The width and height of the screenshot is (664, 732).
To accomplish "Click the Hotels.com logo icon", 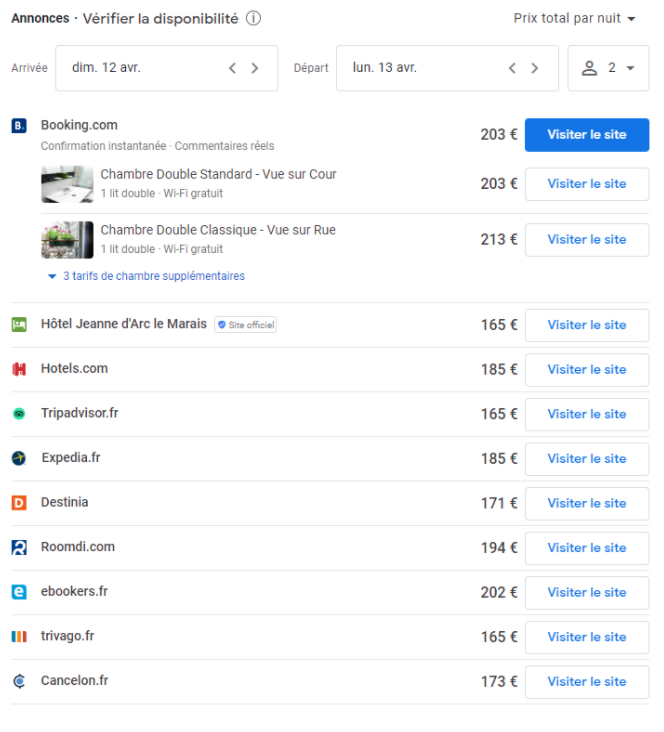I will point(19,369).
